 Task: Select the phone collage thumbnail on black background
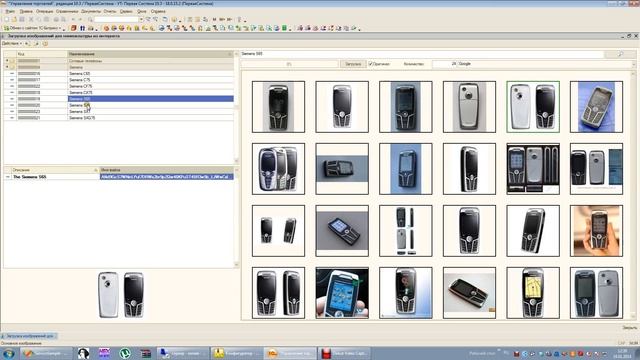(x=533, y=169)
